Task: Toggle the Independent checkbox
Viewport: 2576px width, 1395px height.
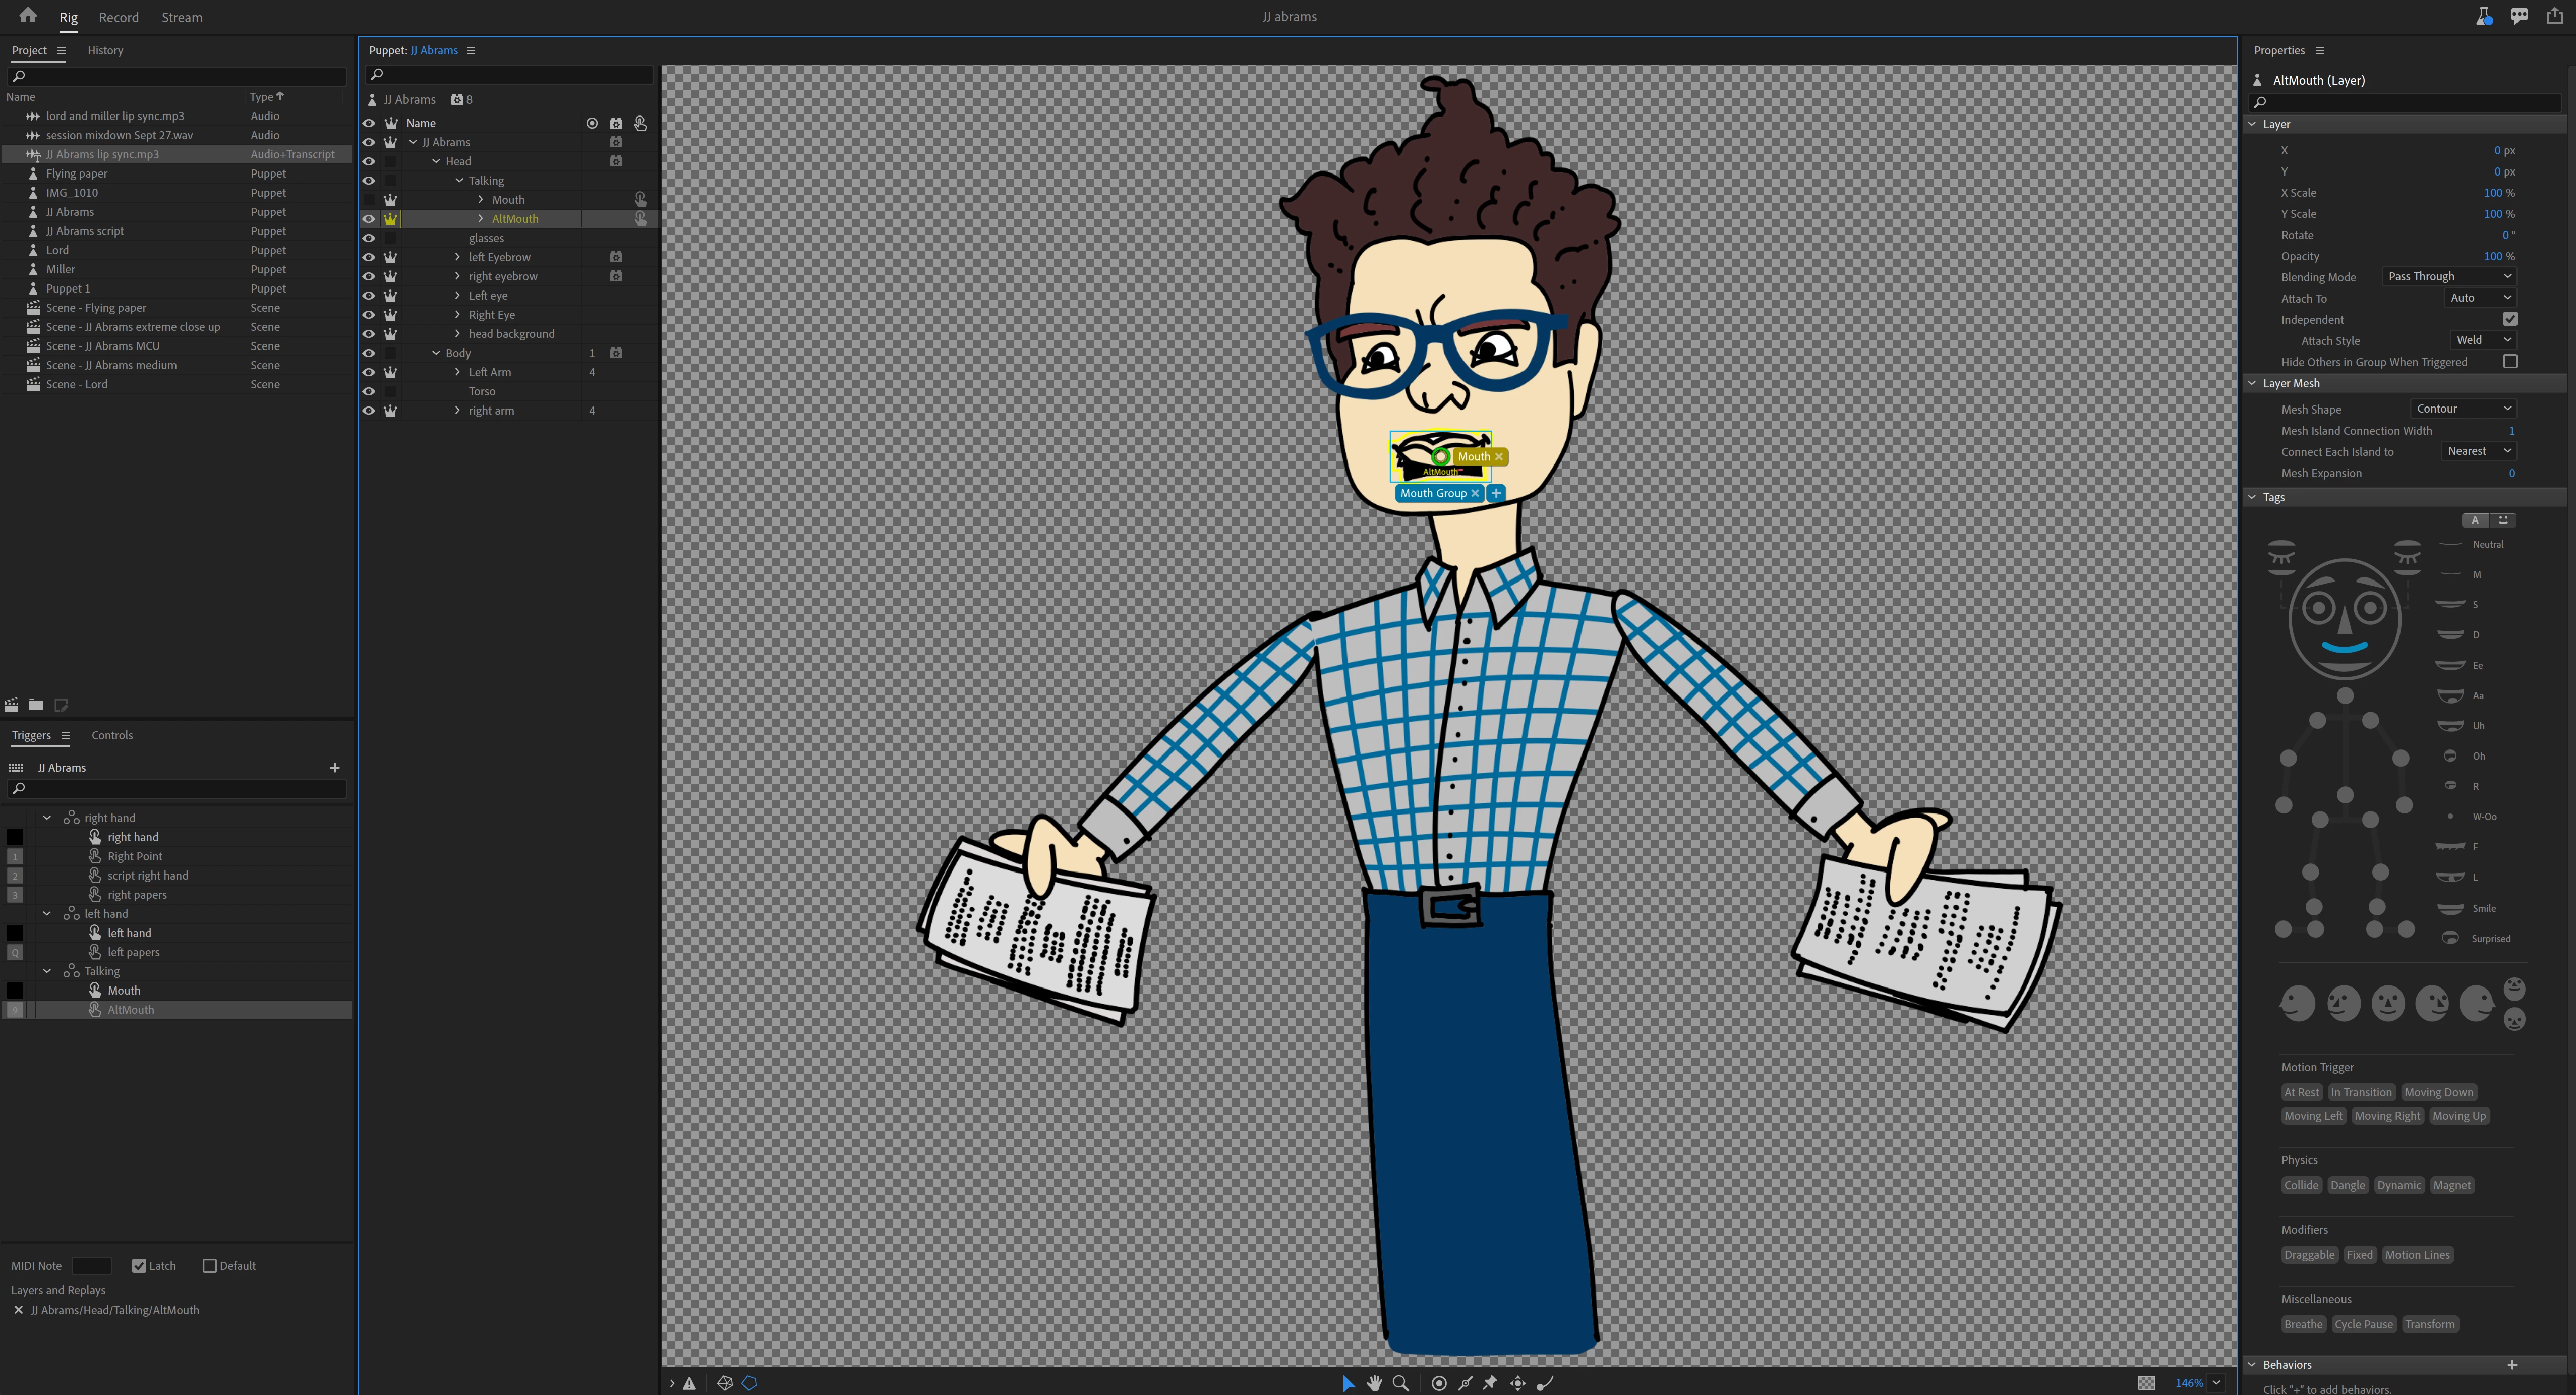Action: tap(2509, 319)
